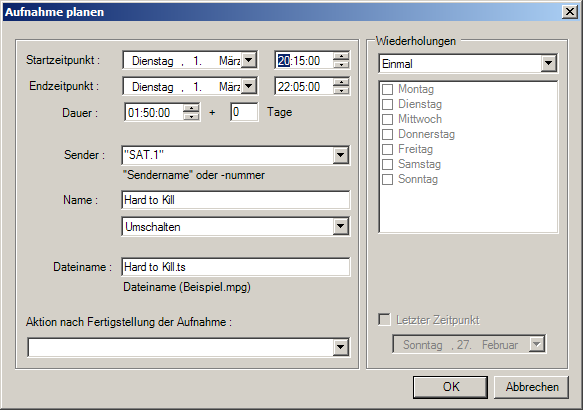Open the start date dropdown calendar

(248, 60)
